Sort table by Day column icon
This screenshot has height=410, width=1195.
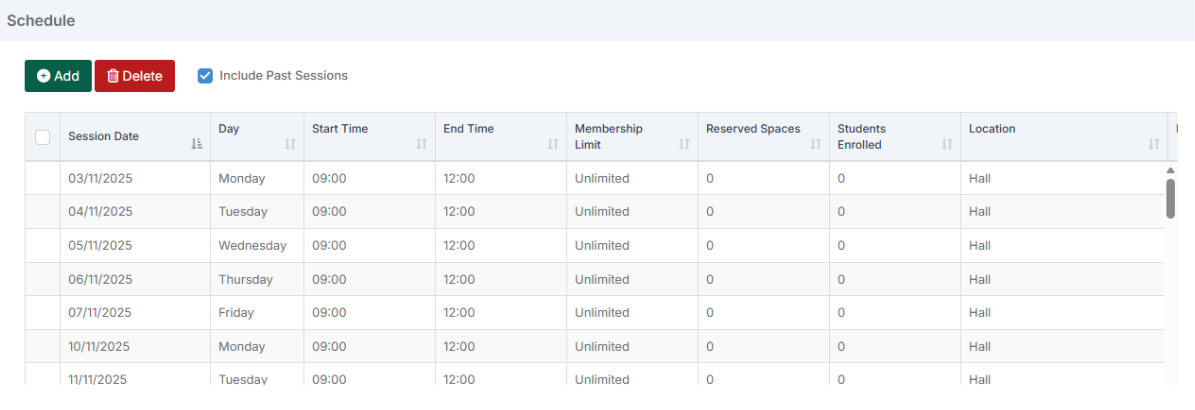tap(290, 144)
